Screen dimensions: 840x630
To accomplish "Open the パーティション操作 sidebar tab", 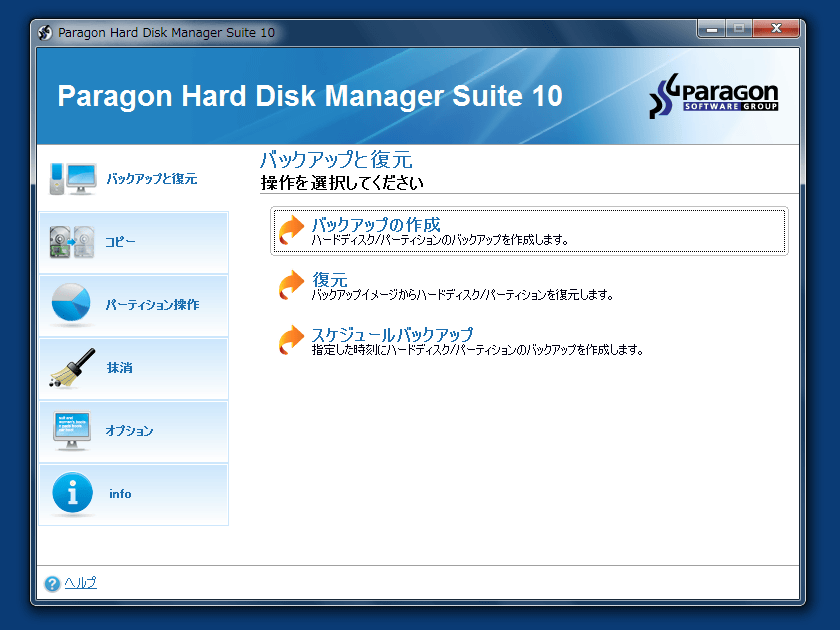I will tap(133, 306).
